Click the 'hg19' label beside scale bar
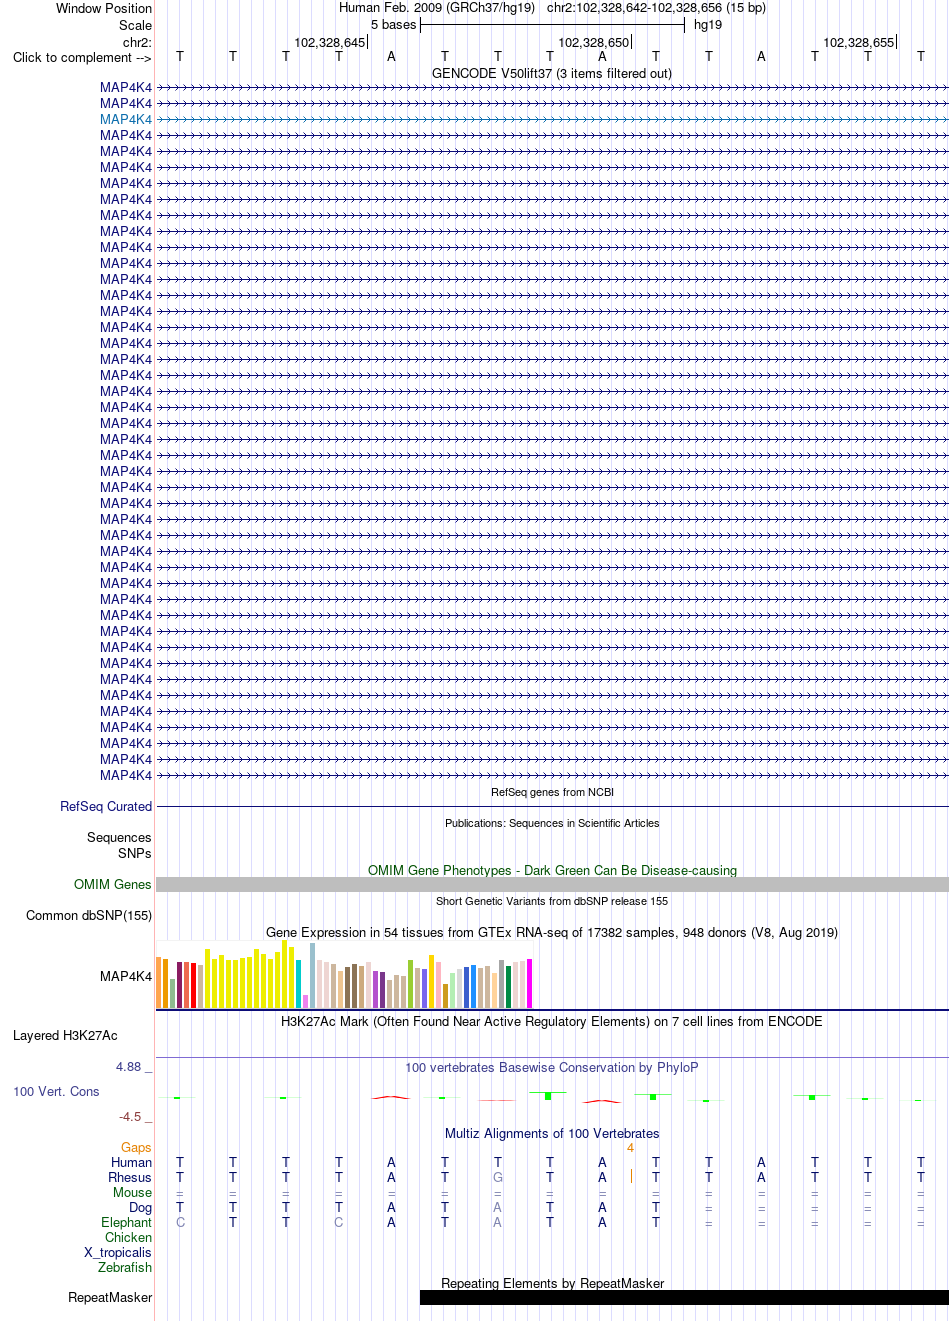This screenshot has width=950, height=1321. 708,25
